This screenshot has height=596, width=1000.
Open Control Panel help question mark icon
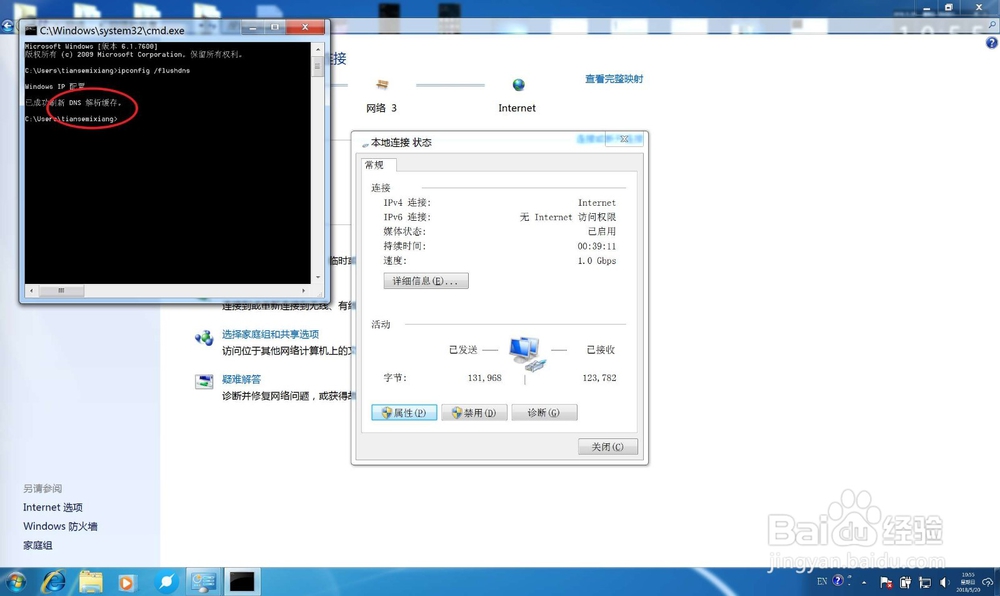pyautogui.click(x=992, y=43)
